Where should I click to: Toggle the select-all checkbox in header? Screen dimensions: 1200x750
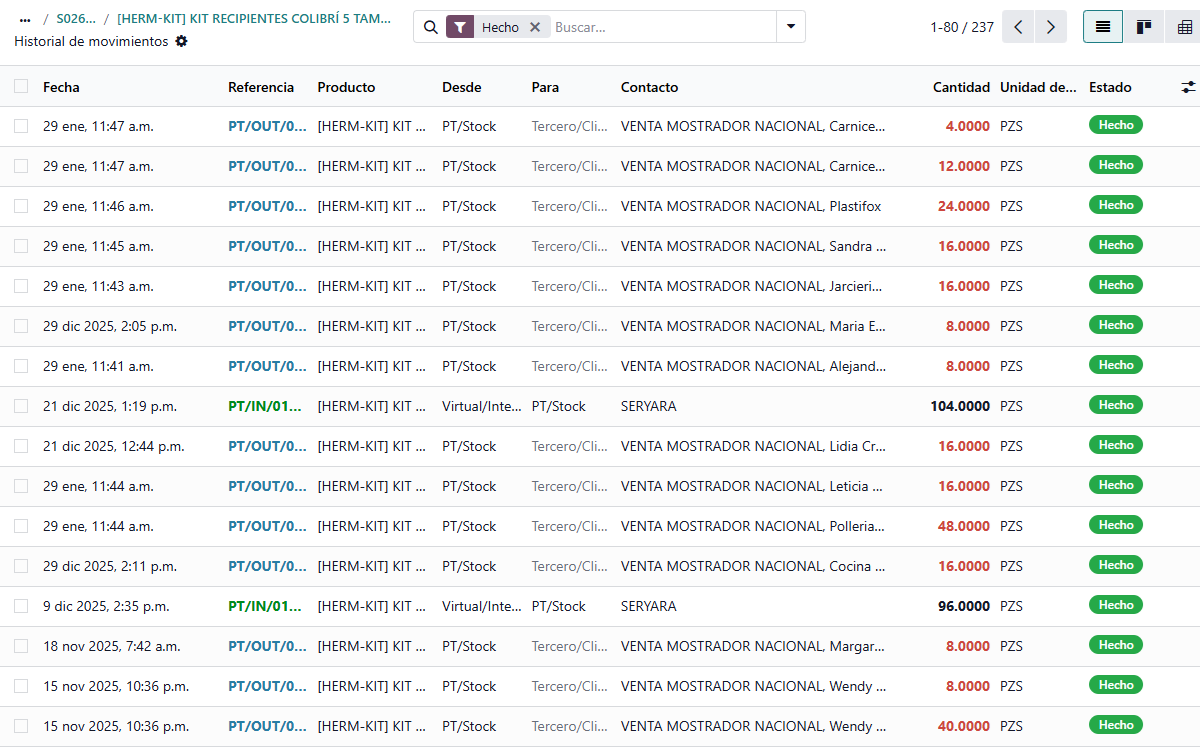[x=21, y=87]
